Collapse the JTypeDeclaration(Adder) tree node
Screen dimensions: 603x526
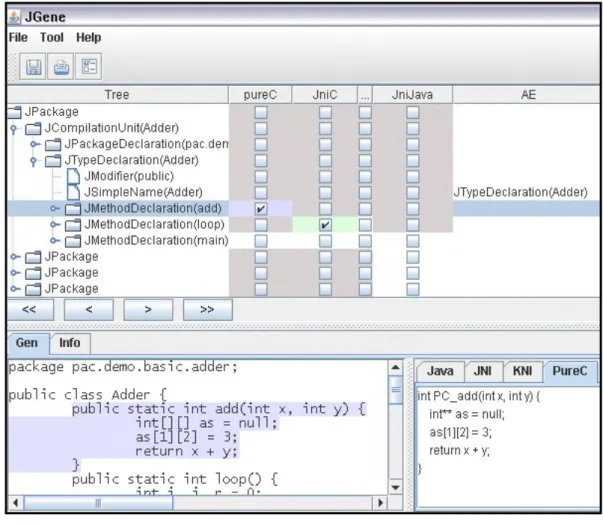click(x=34, y=161)
